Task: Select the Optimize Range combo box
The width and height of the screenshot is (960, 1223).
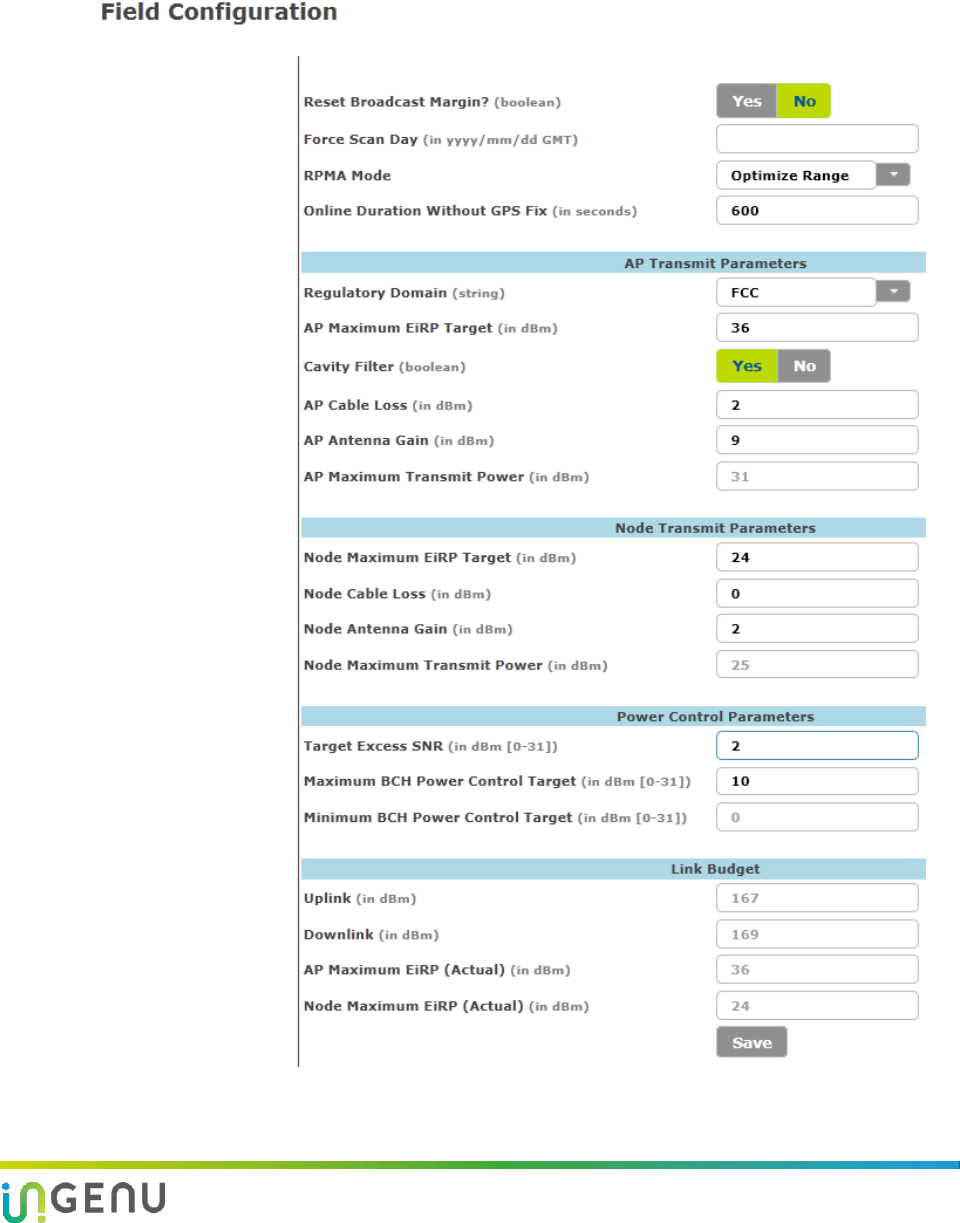Action: [797, 175]
